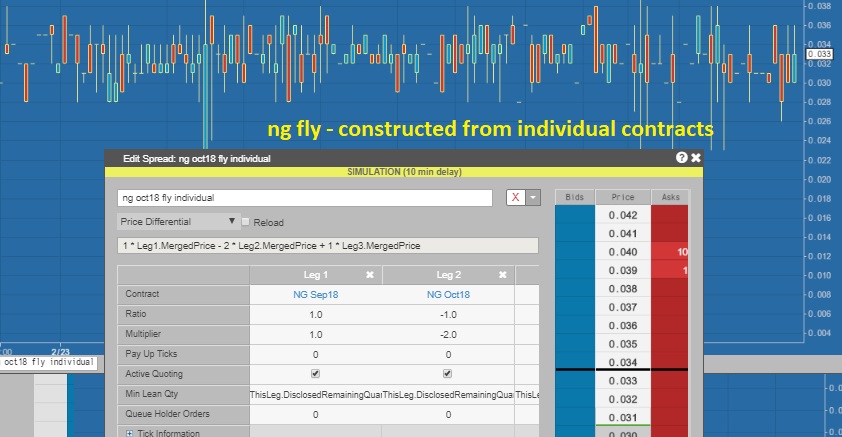842x437 pixels.
Task: Click ask quantity at 0.040
Action: 670,252
